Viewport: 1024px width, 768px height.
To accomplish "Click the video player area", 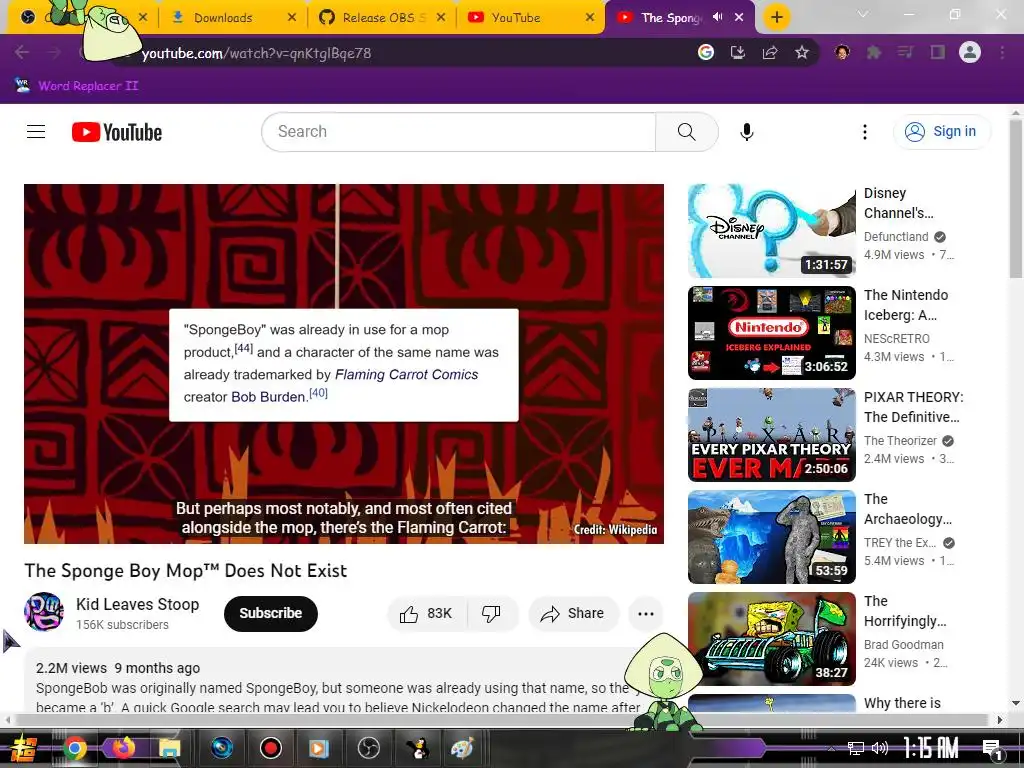I will [x=344, y=363].
